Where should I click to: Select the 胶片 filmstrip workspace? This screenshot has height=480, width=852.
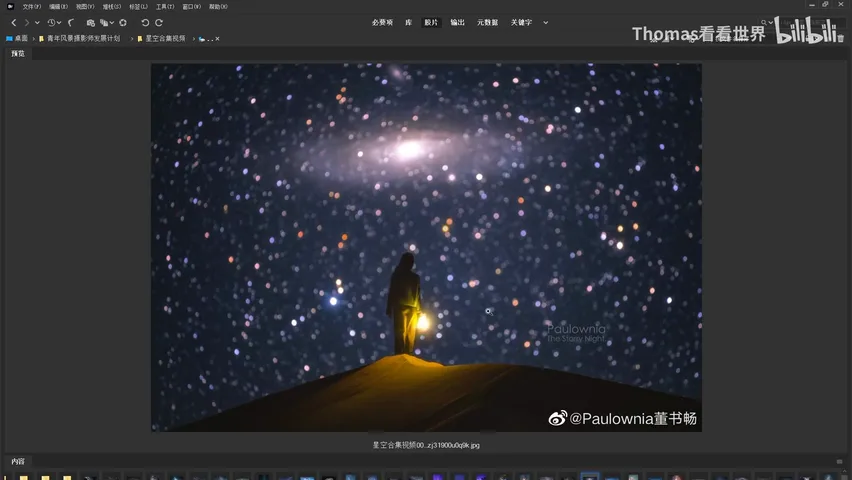pos(431,22)
